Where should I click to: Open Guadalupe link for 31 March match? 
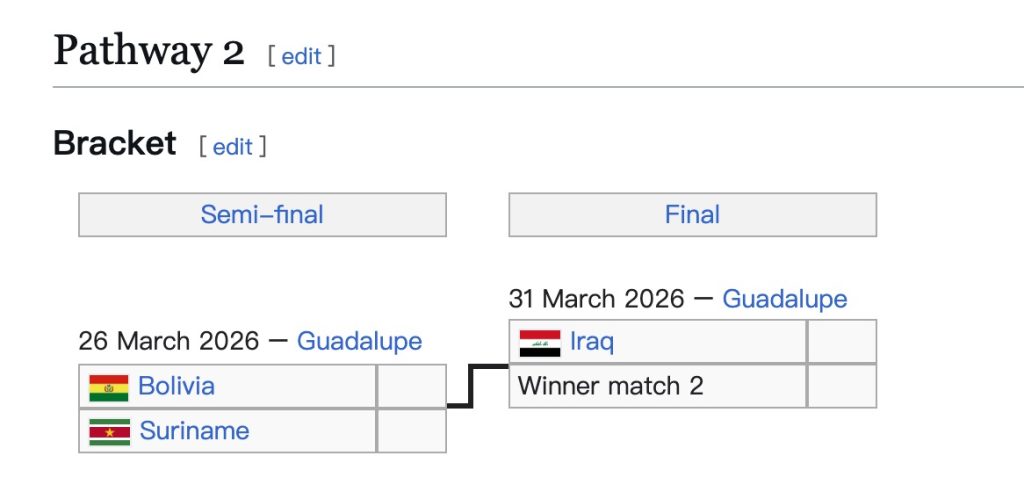(784, 298)
